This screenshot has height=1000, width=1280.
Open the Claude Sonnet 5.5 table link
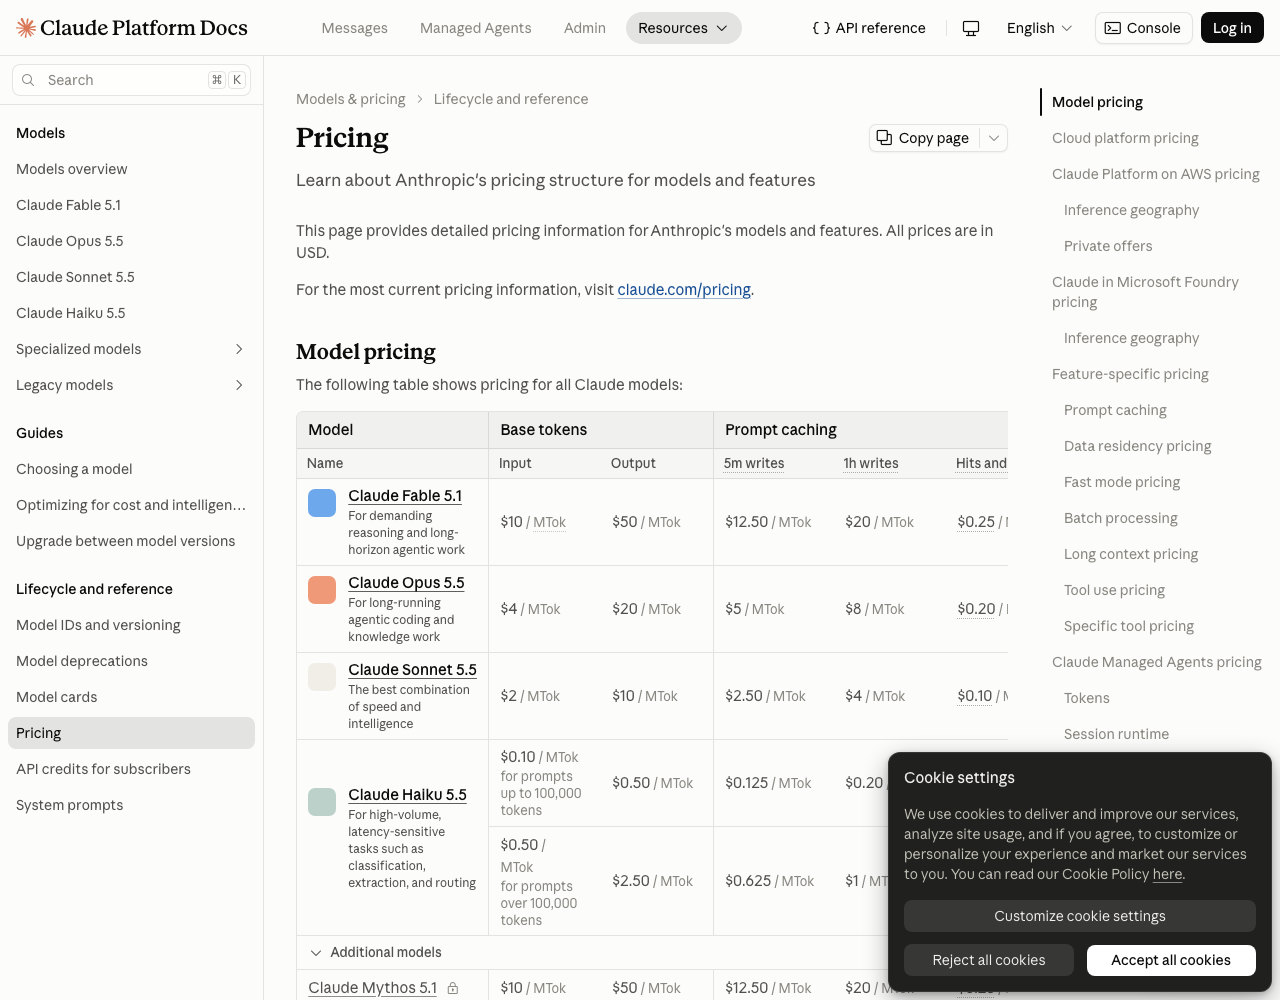[x=412, y=670]
